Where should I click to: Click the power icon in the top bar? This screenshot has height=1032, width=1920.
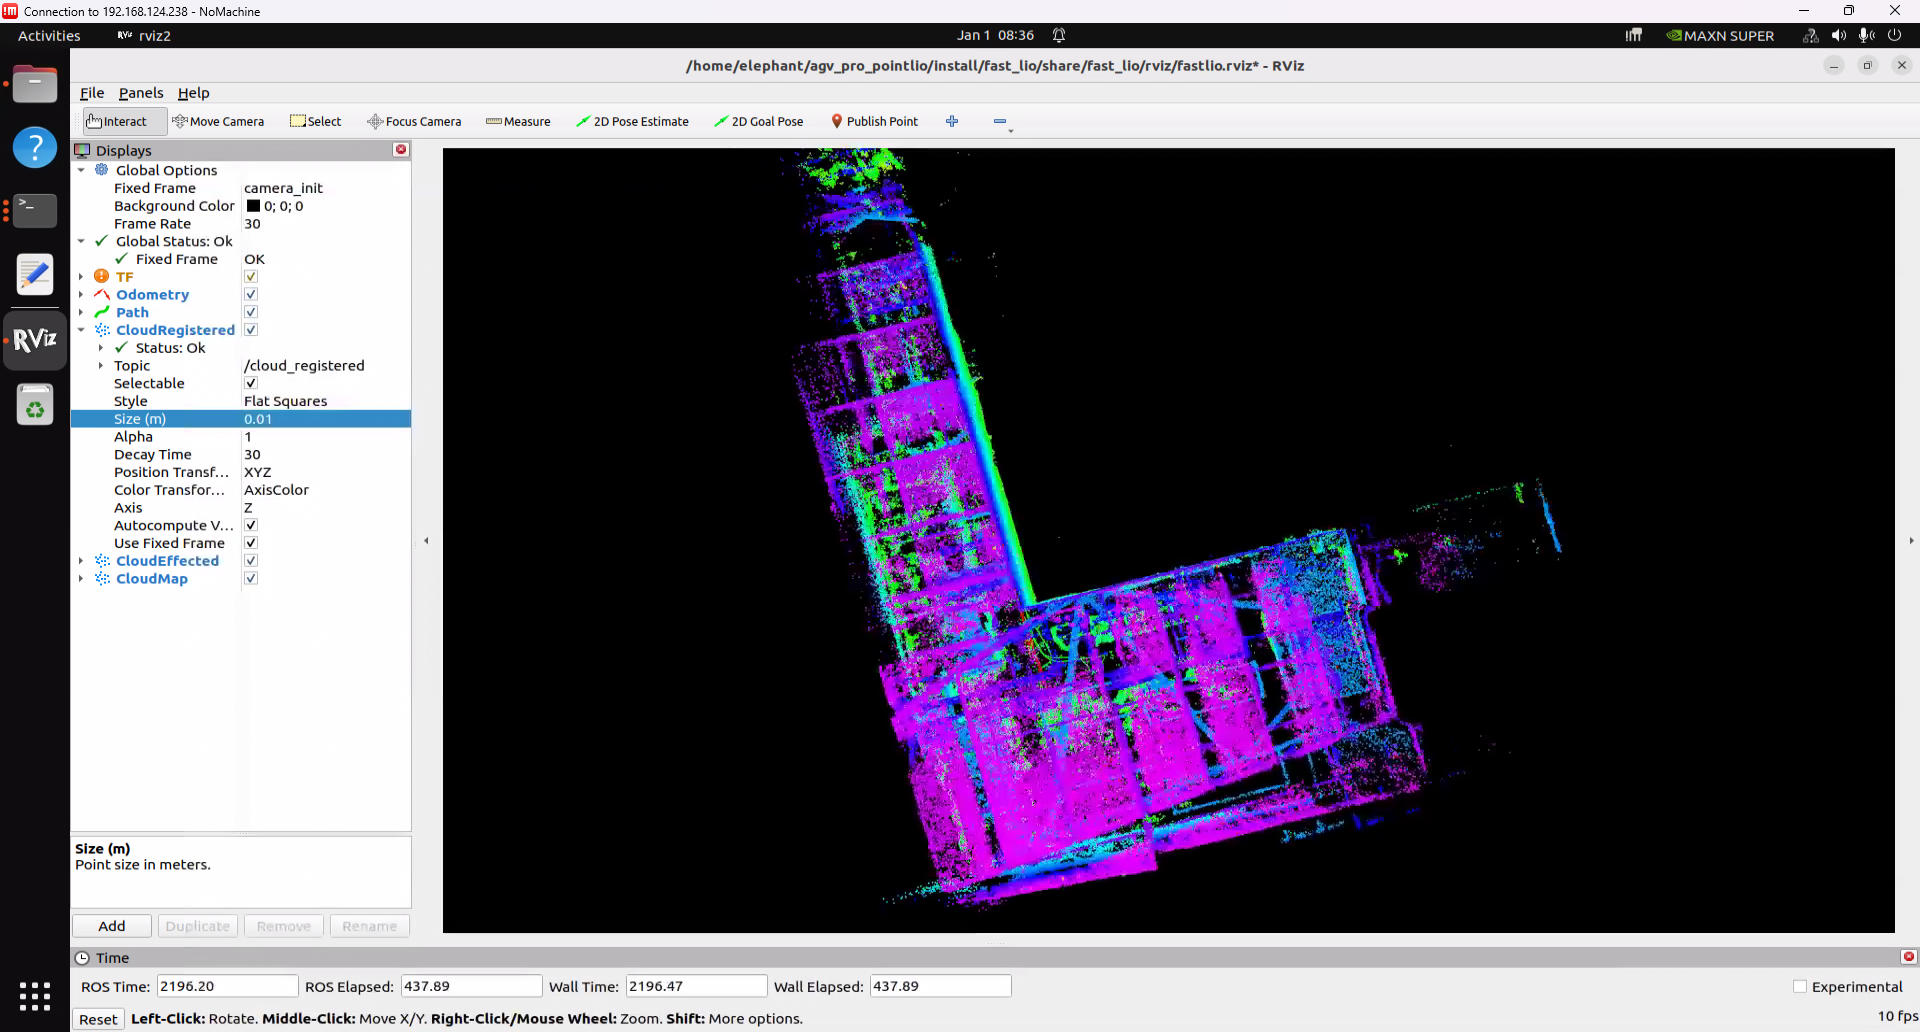[1894, 35]
